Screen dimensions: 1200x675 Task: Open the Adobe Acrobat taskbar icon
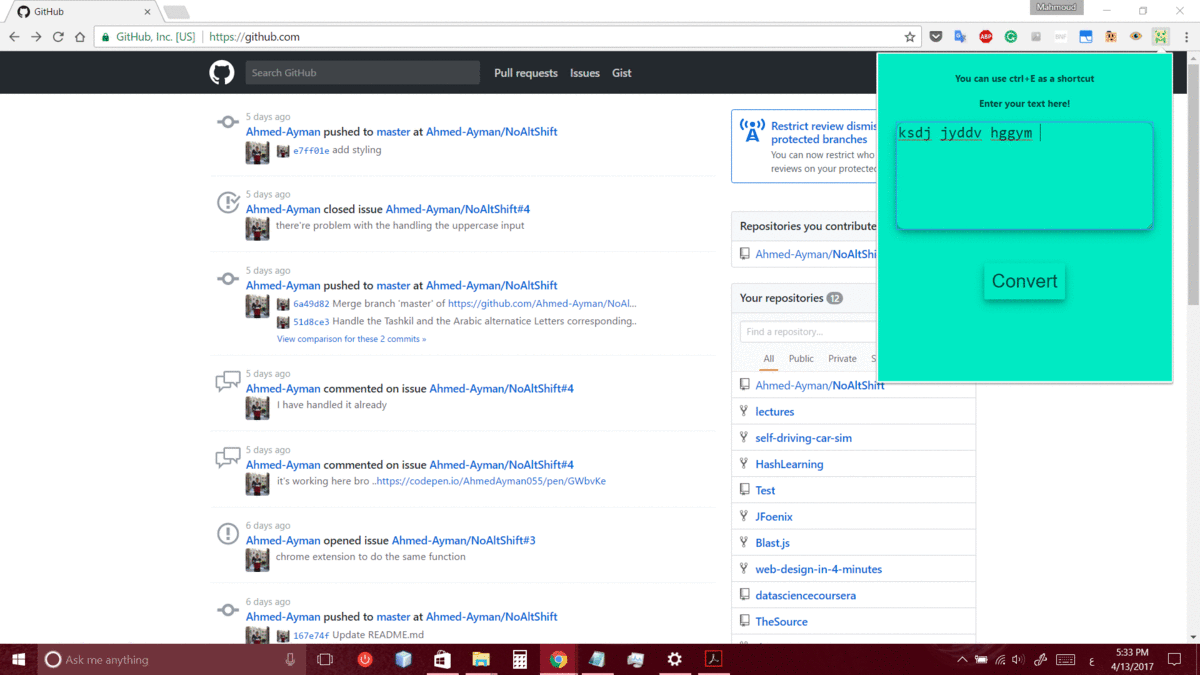pos(714,660)
